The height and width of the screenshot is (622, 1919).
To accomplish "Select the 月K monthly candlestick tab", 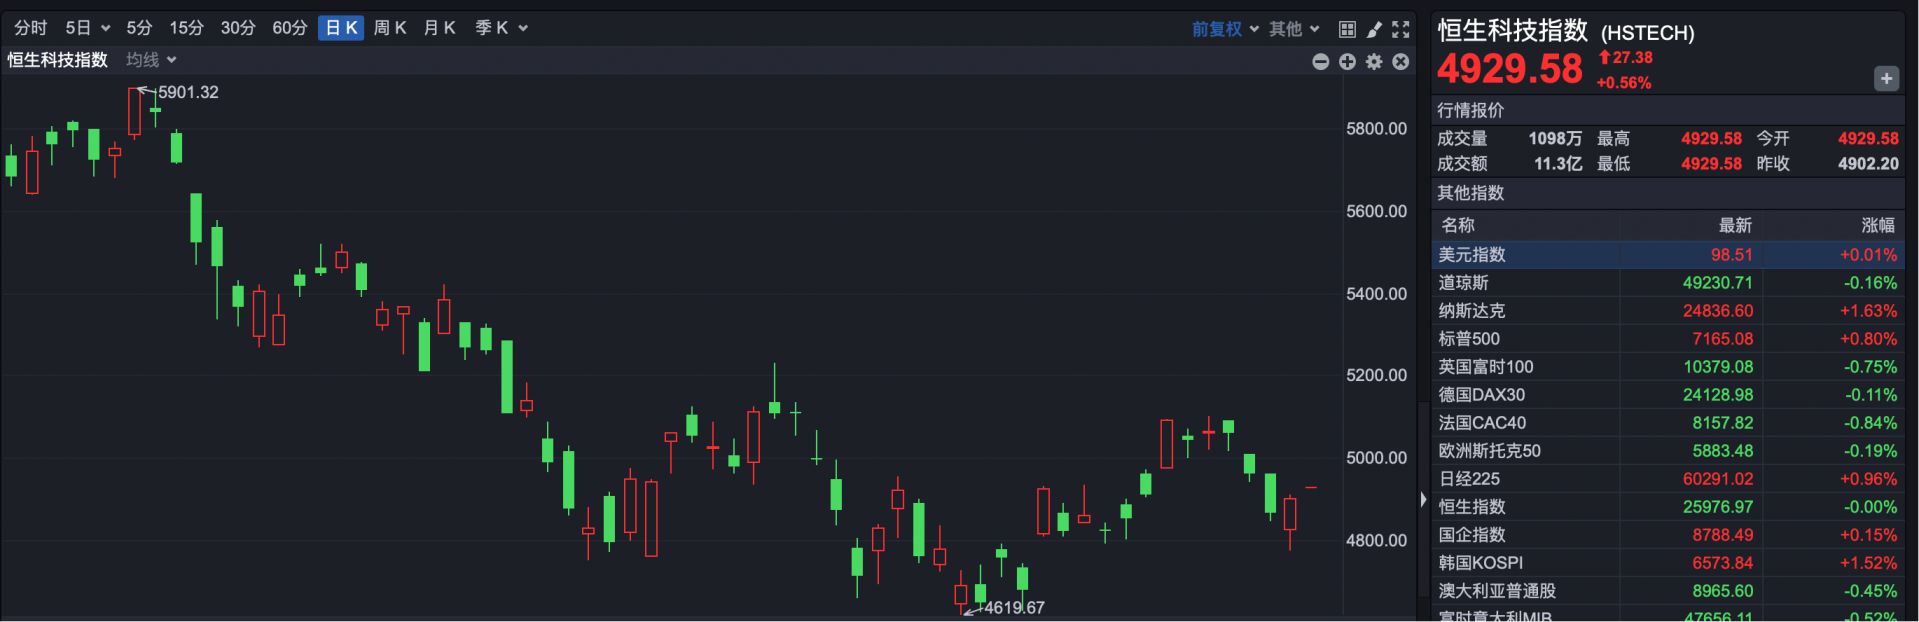I will click(x=440, y=28).
